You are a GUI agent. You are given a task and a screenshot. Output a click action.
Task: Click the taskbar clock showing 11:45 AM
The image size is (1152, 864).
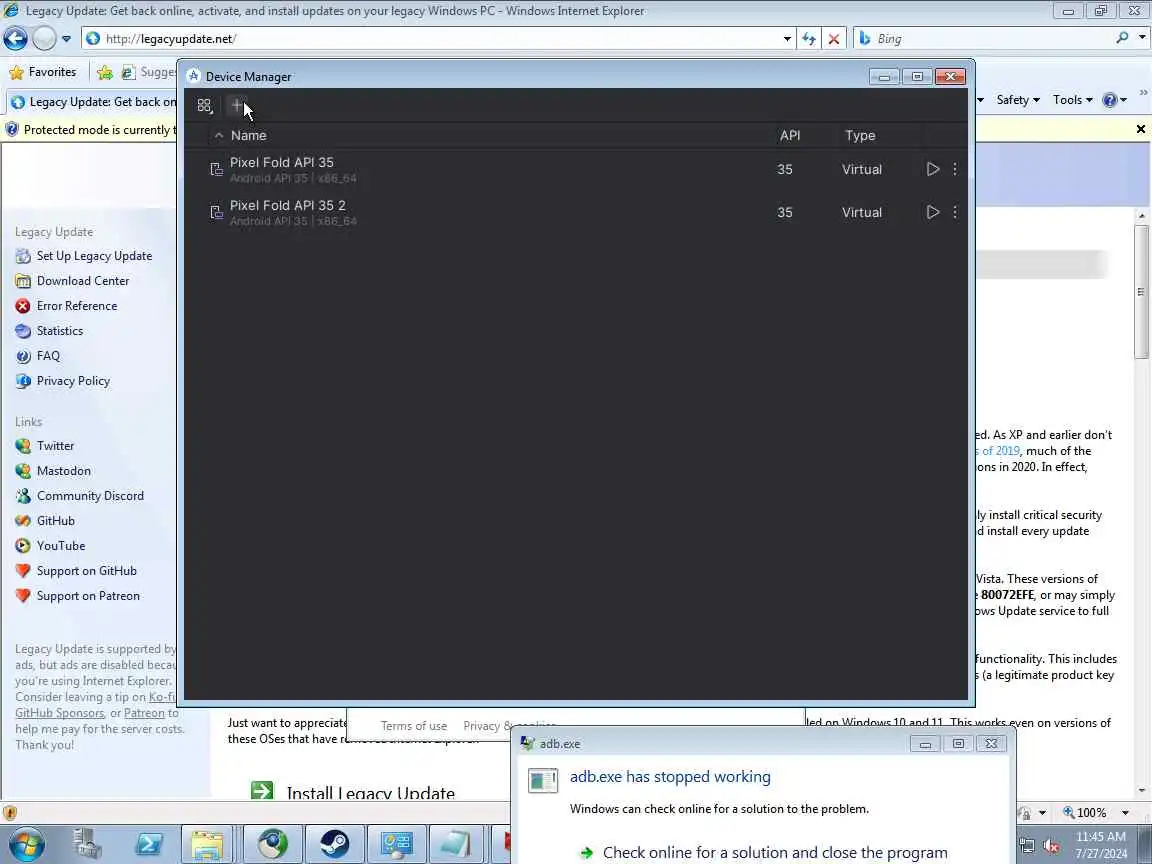point(1101,845)
